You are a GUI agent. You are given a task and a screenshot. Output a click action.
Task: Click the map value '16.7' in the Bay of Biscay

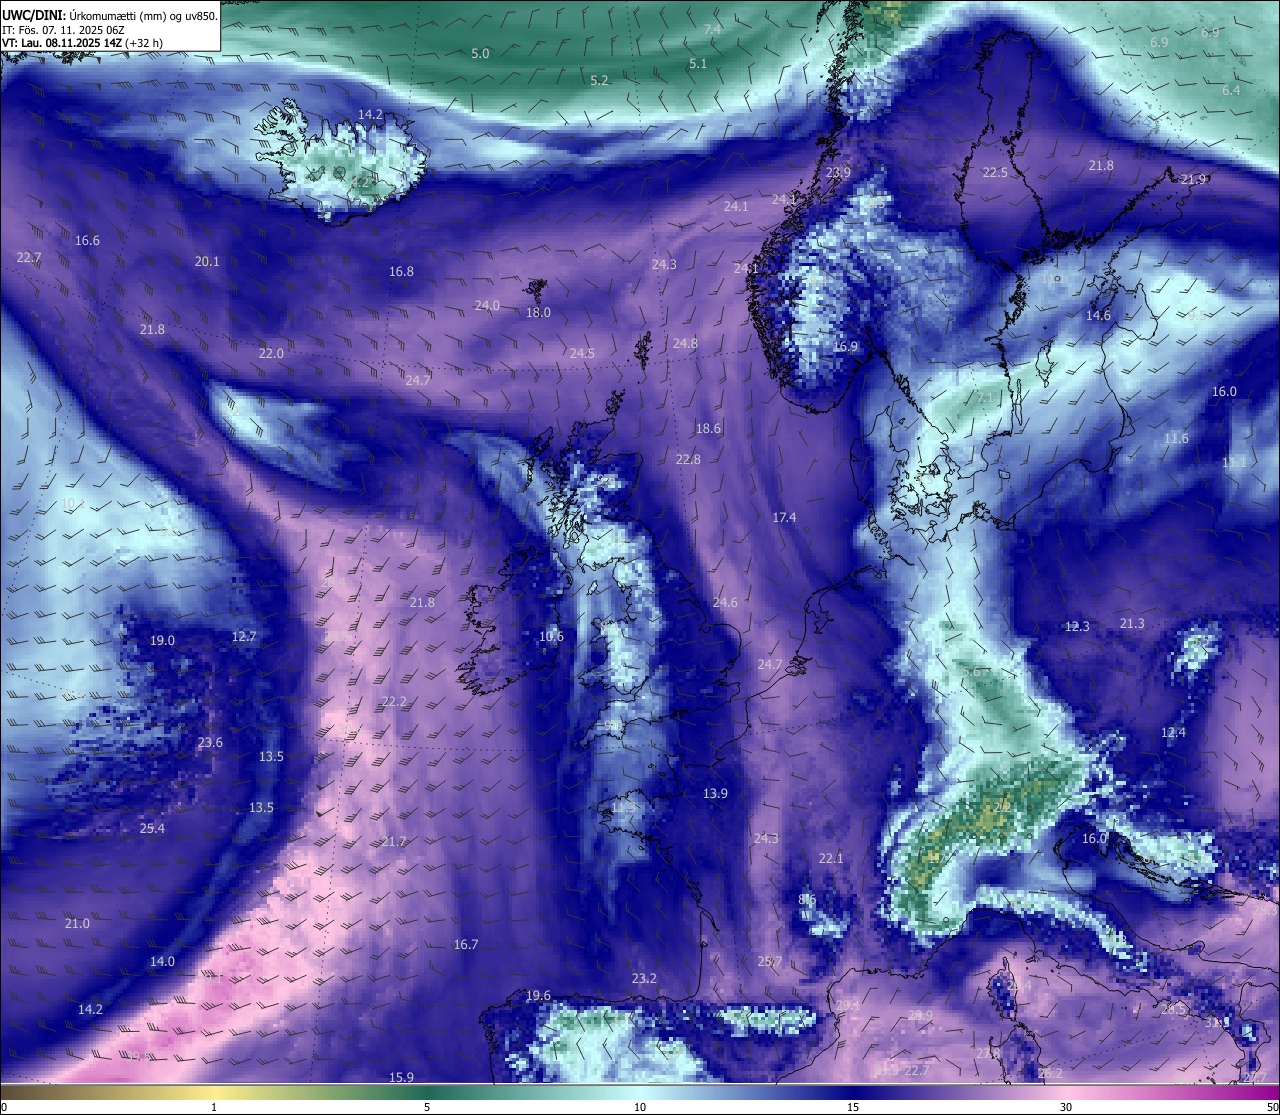pos(466,945)
